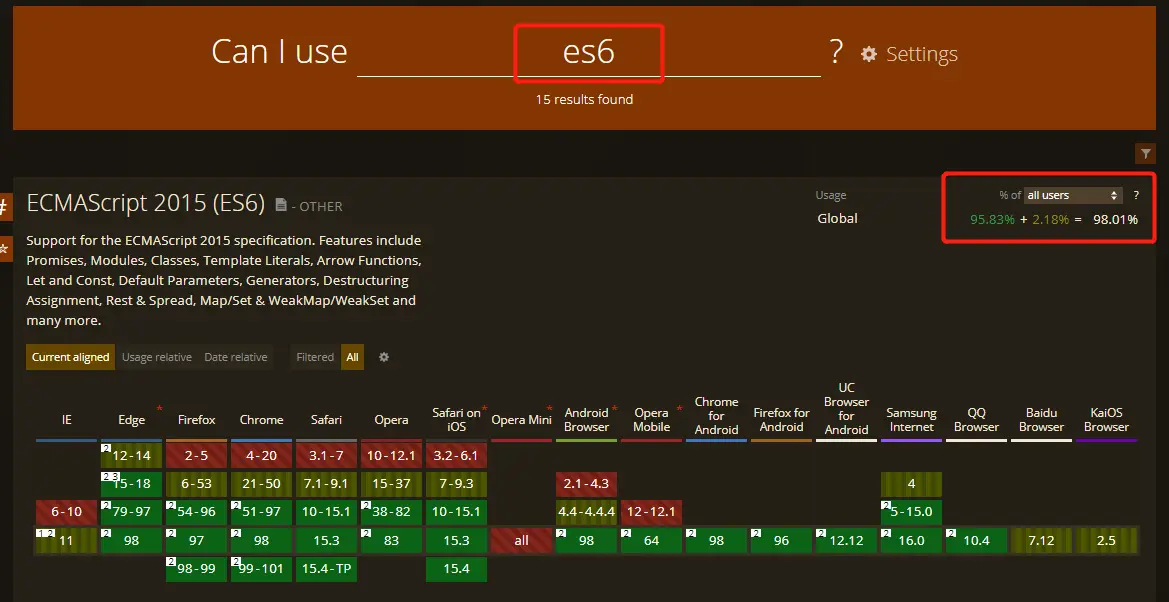Star the ECMAScript 2015 feature
1169x602 pixels.
pos(4,248)
